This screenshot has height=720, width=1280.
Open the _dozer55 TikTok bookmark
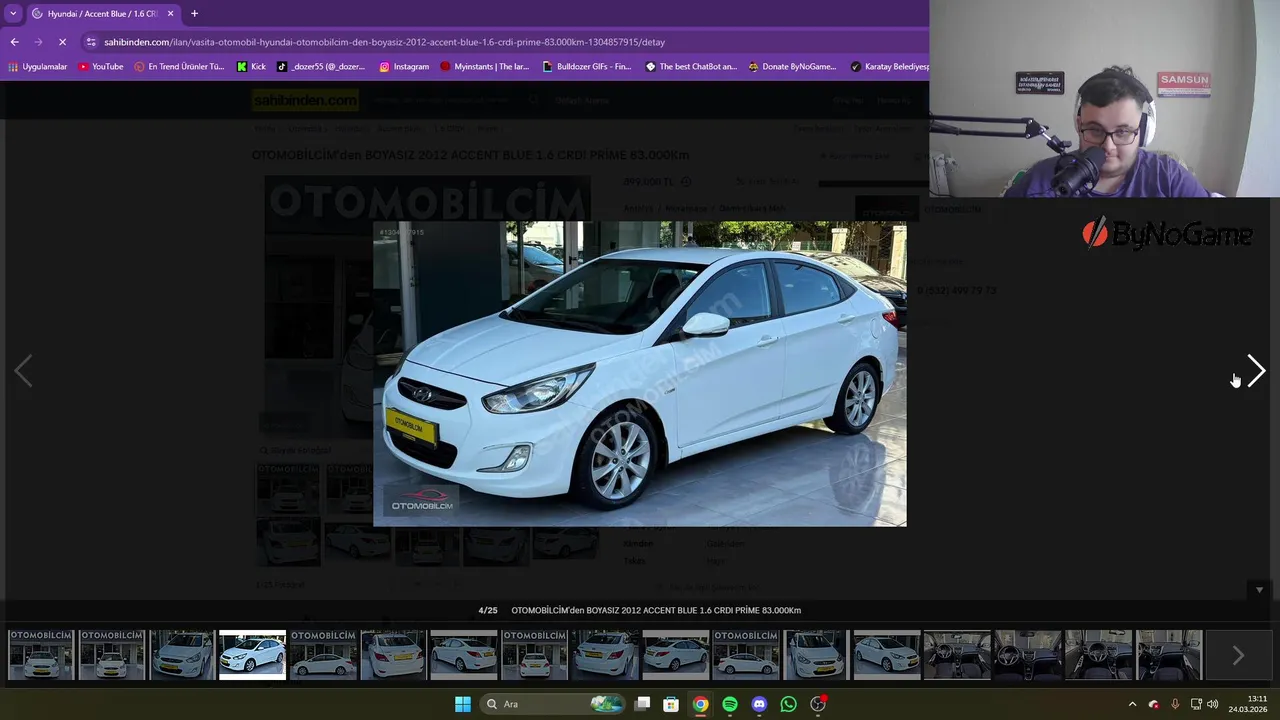[x=321, y=67]
